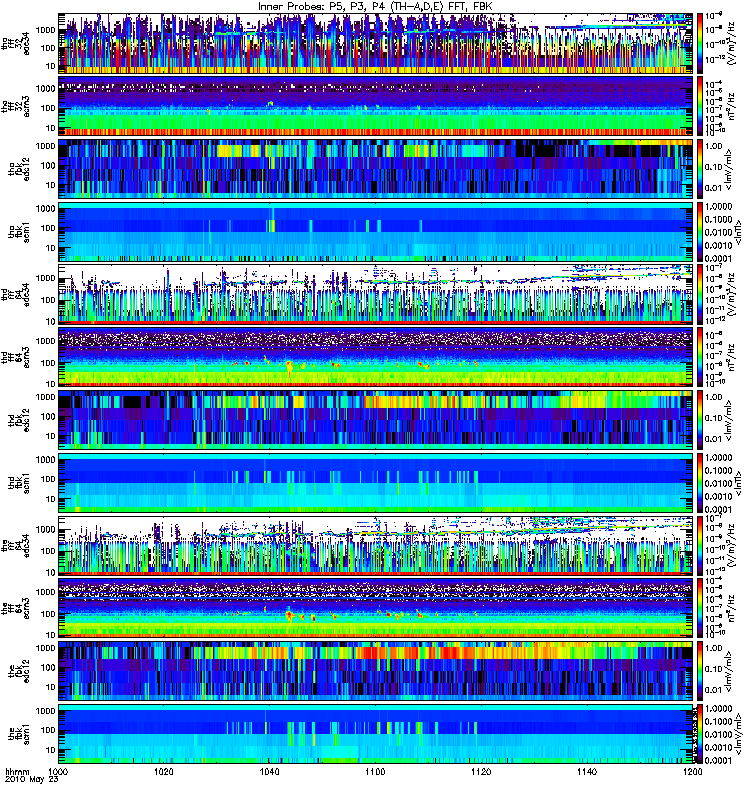Click the color bar beside the fbk scm1 panel

pyautogui.click(x=700, y=734)
